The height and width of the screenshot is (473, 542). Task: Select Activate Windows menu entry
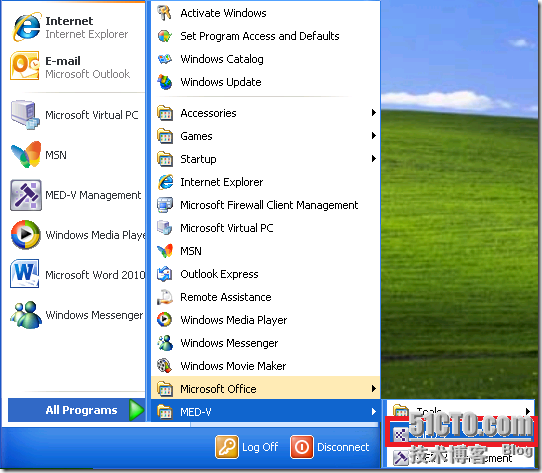265,13
